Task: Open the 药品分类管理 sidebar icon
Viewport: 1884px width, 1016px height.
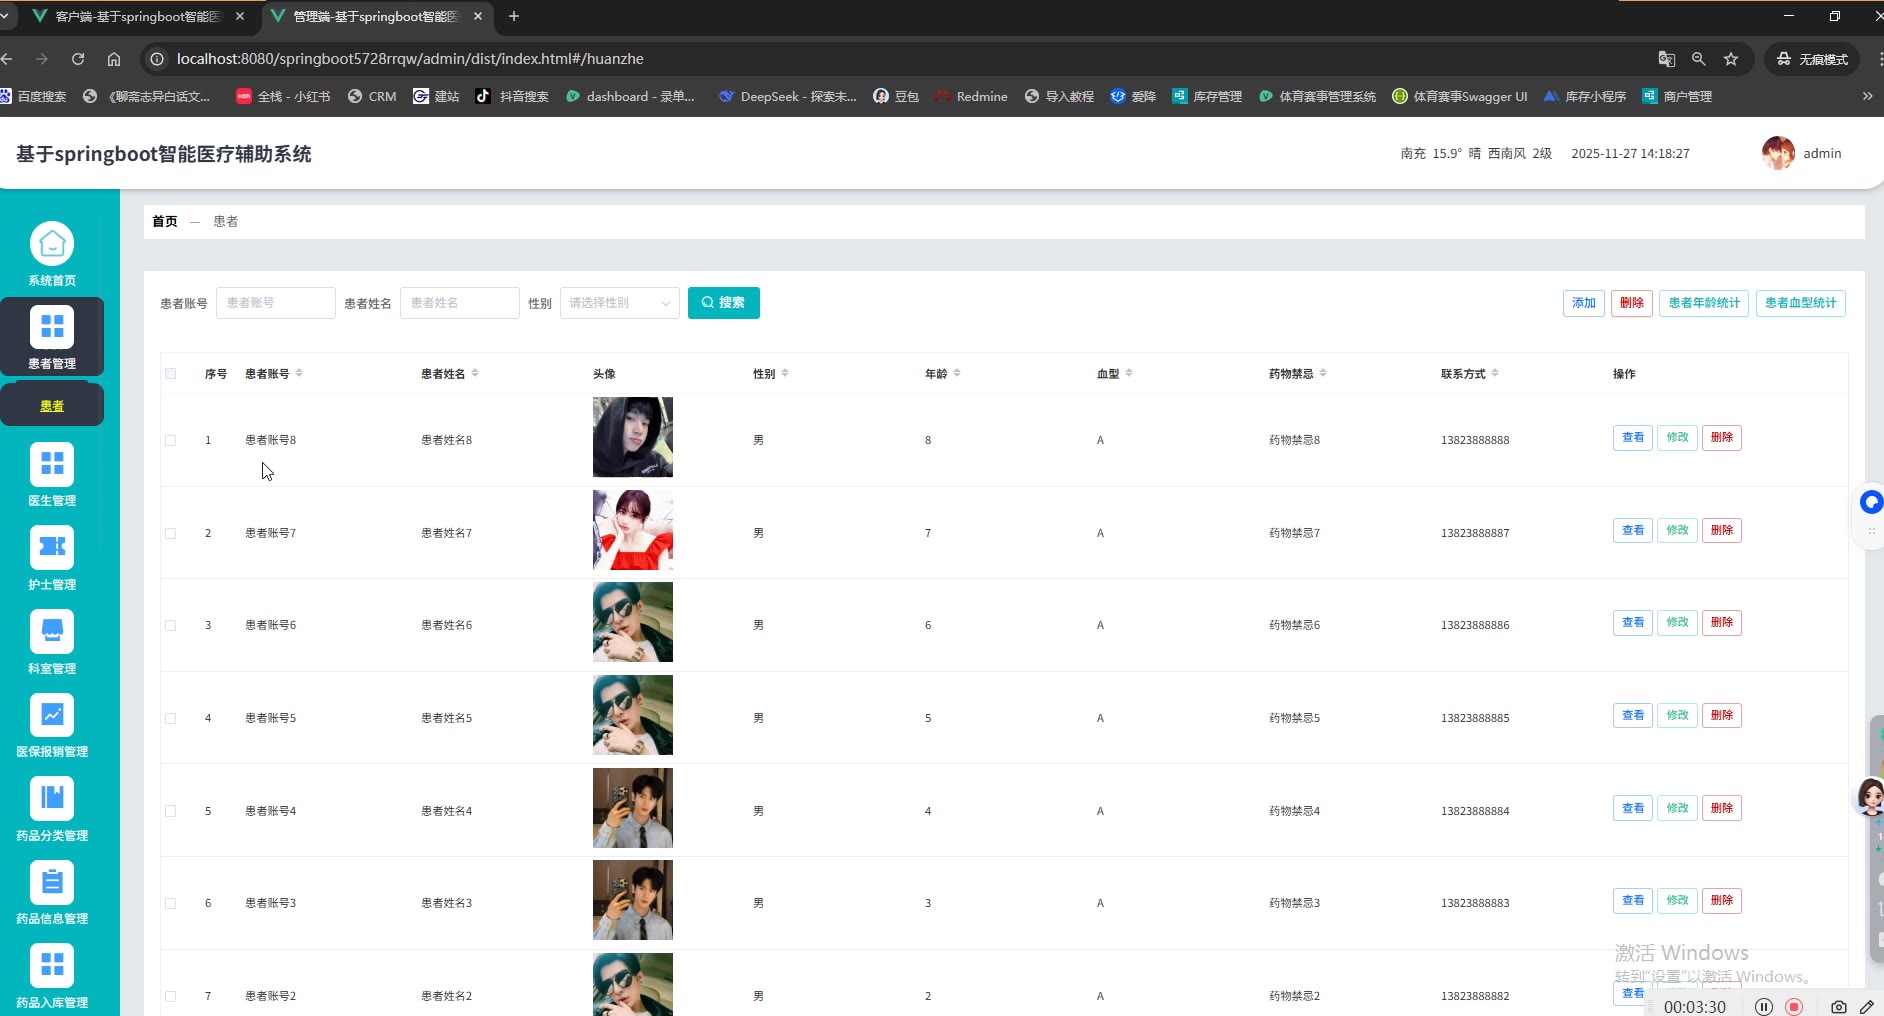Action: pos(52,799)
